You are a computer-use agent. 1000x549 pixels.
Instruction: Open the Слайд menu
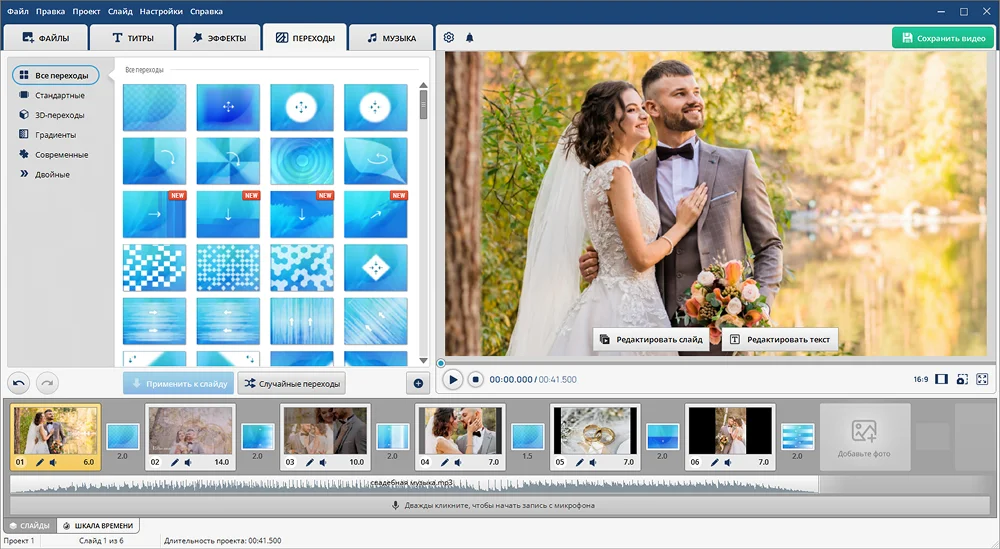pos(119,11)
